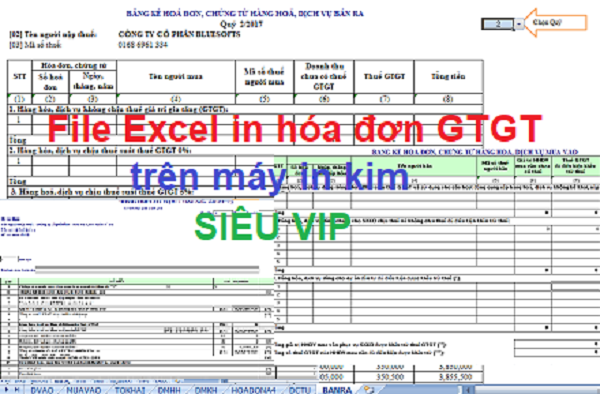Select the STT column header cell
The width and height of the screenshot is (600, 394).
pos(20,77)
